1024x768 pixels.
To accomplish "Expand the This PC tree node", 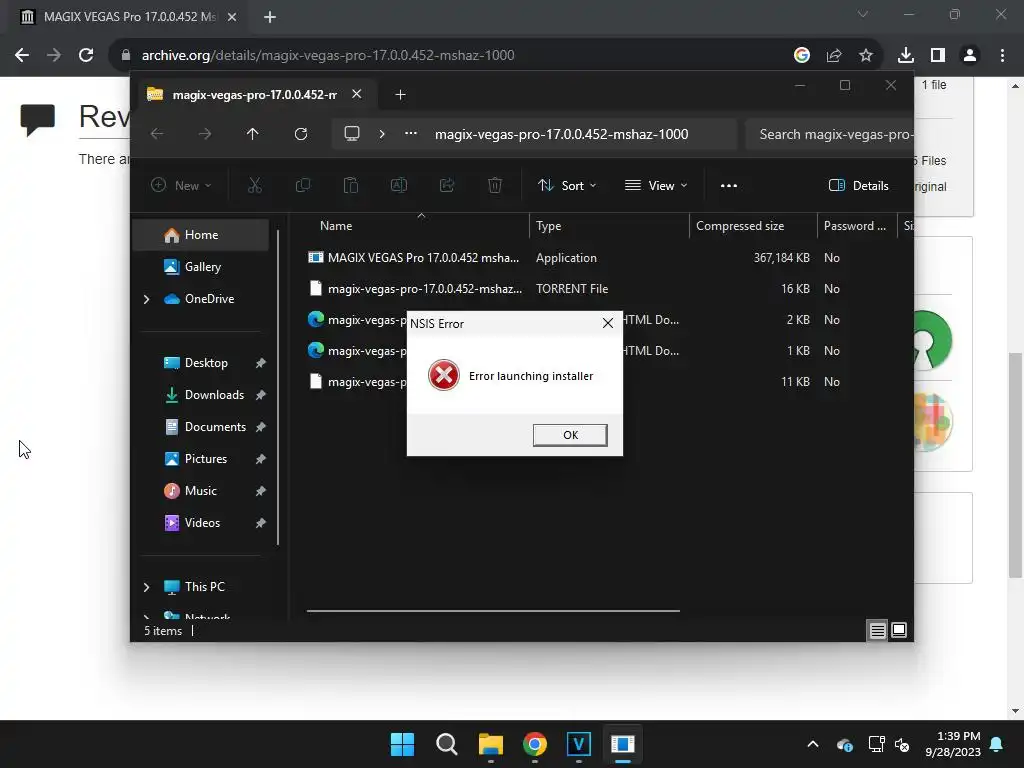I will (x=146, y=587).
